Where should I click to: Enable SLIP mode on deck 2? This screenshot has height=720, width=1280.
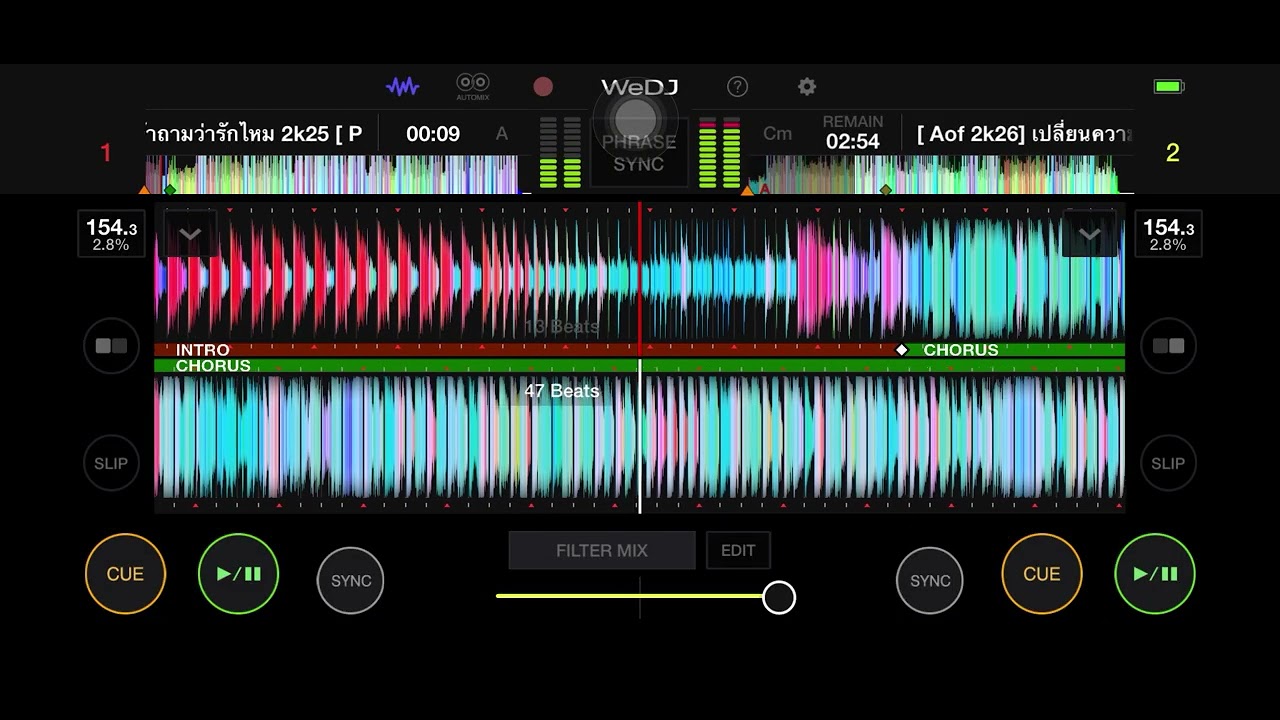click(1168, 463)
